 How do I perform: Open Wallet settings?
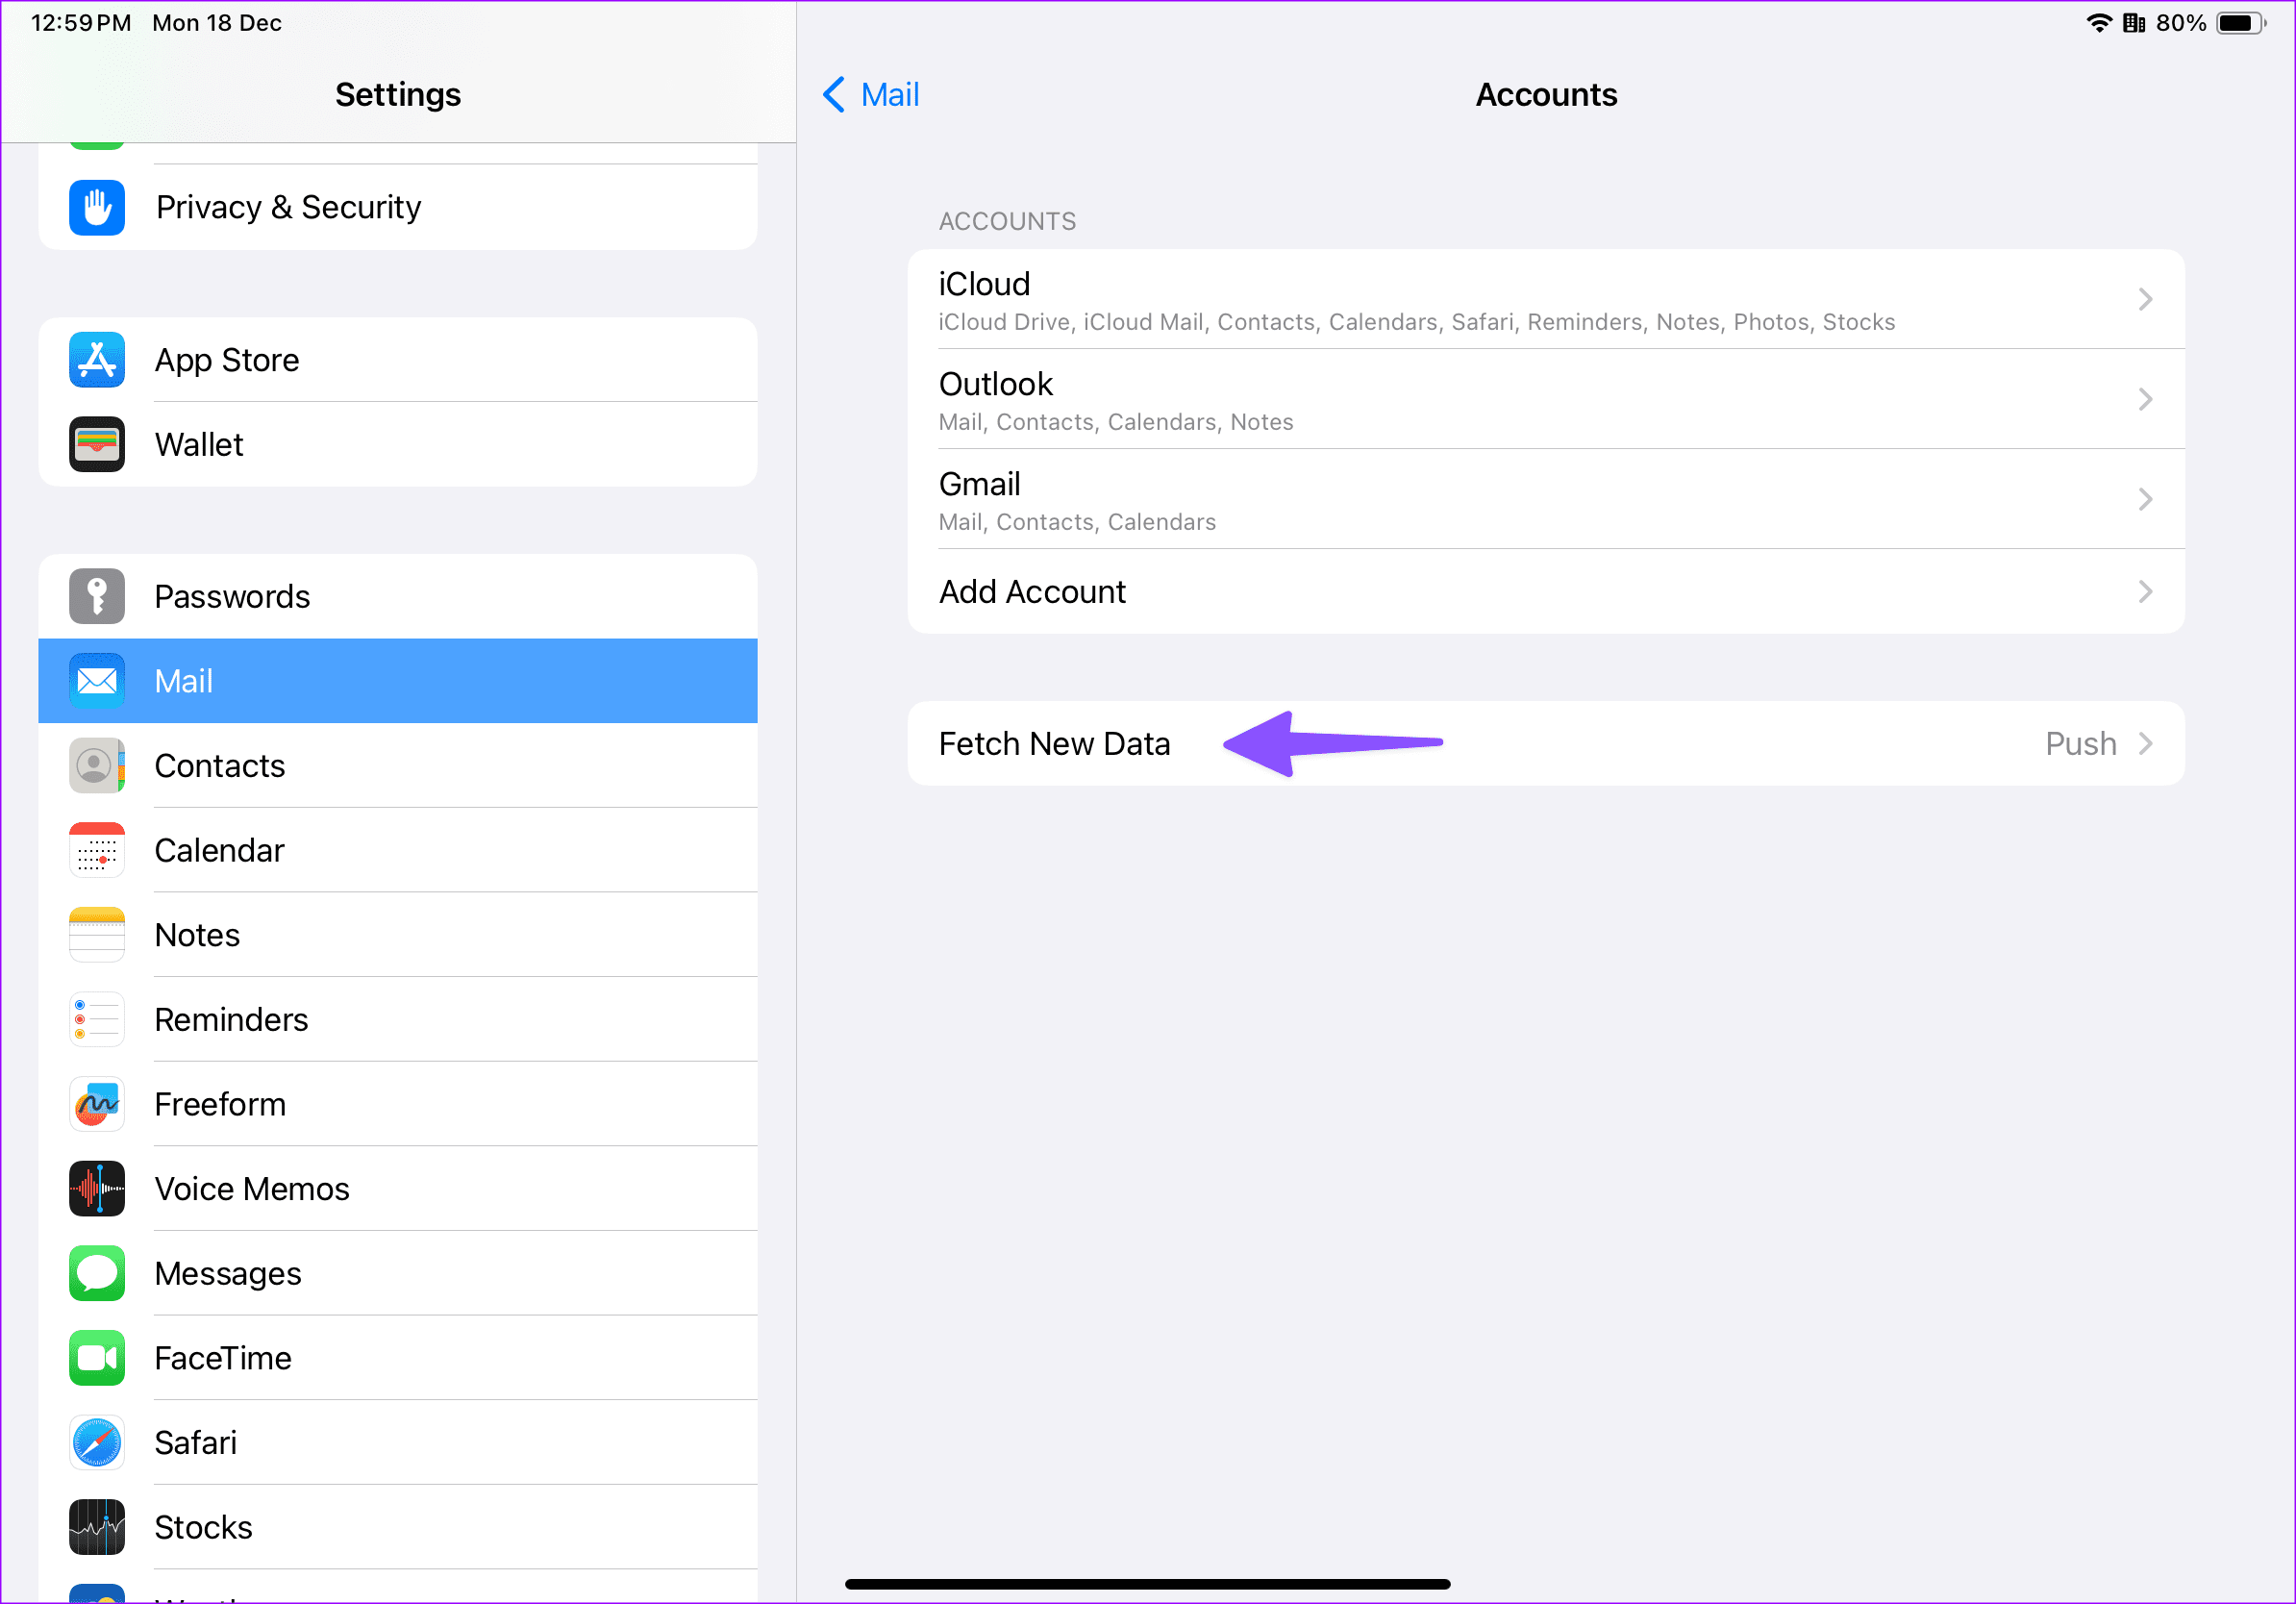tap(199, 444)
